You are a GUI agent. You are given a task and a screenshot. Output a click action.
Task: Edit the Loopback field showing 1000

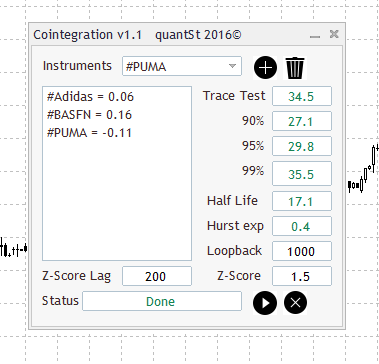click(302, 251)
